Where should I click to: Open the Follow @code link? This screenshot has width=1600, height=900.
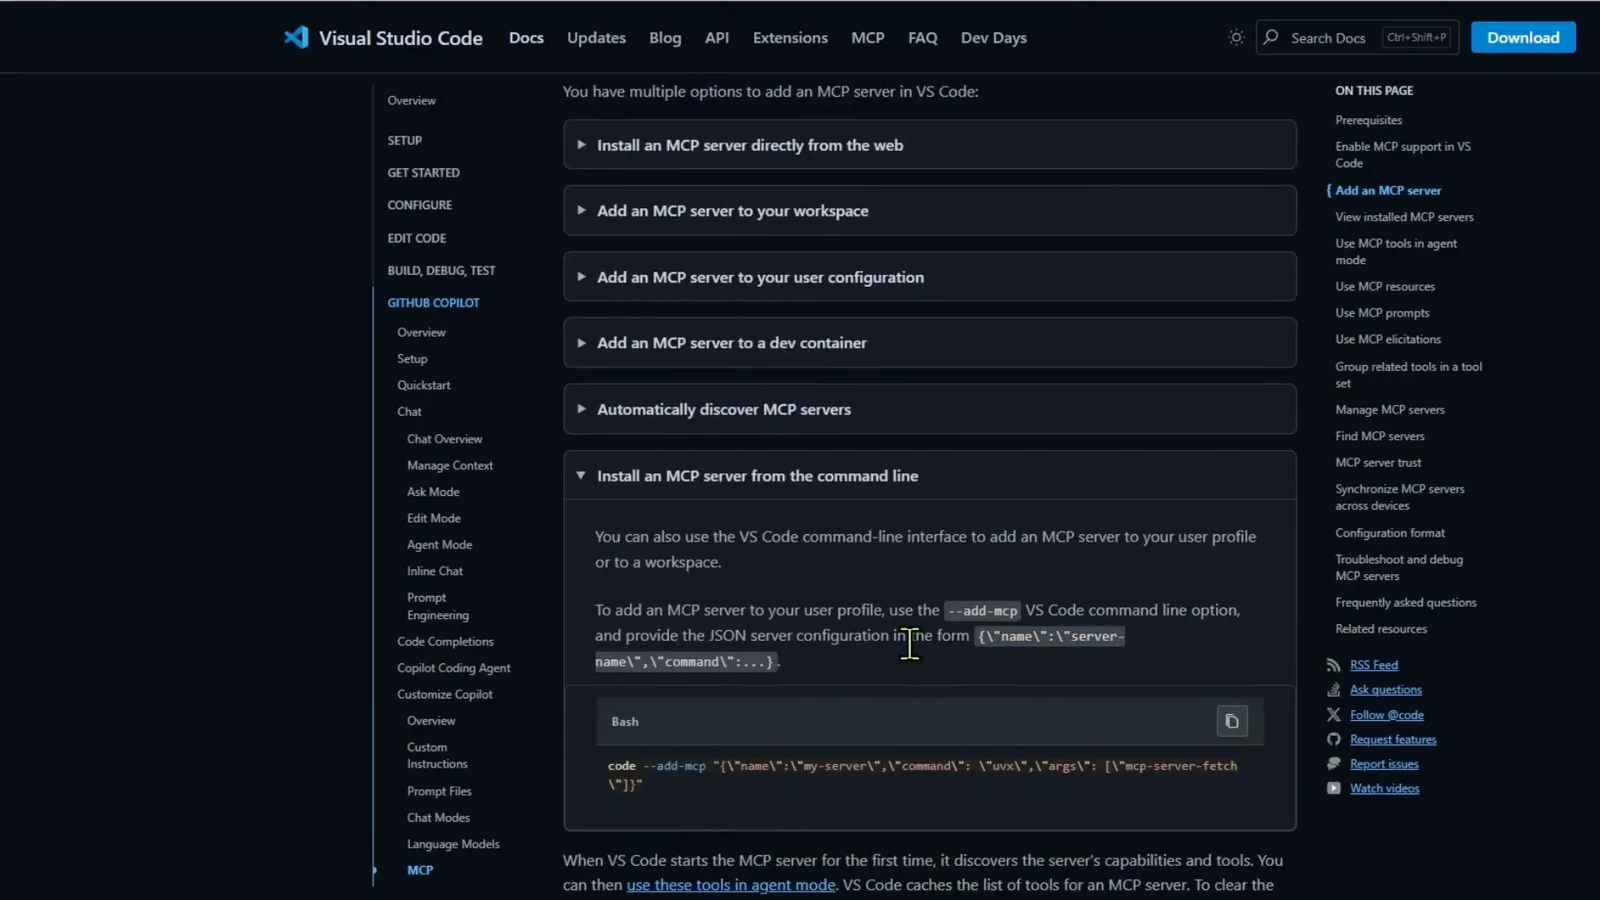click(x=1387, y=715)
